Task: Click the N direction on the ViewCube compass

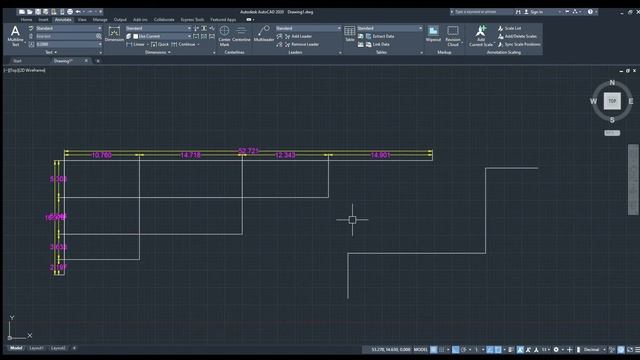Action: click(x=612, y=82)
